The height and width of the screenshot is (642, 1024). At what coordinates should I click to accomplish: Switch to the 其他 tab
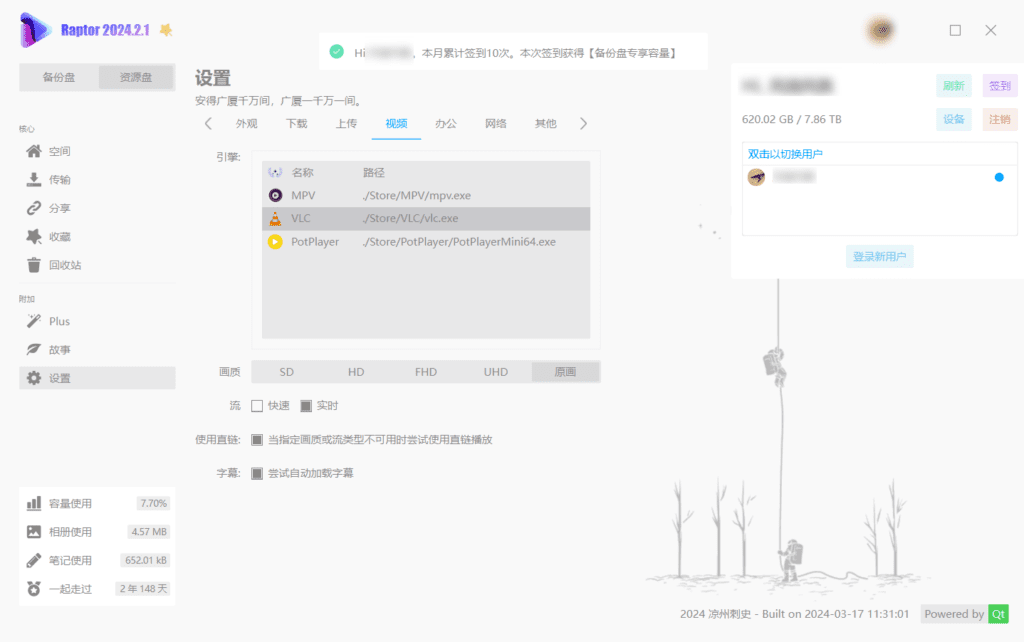click(545, 123)
